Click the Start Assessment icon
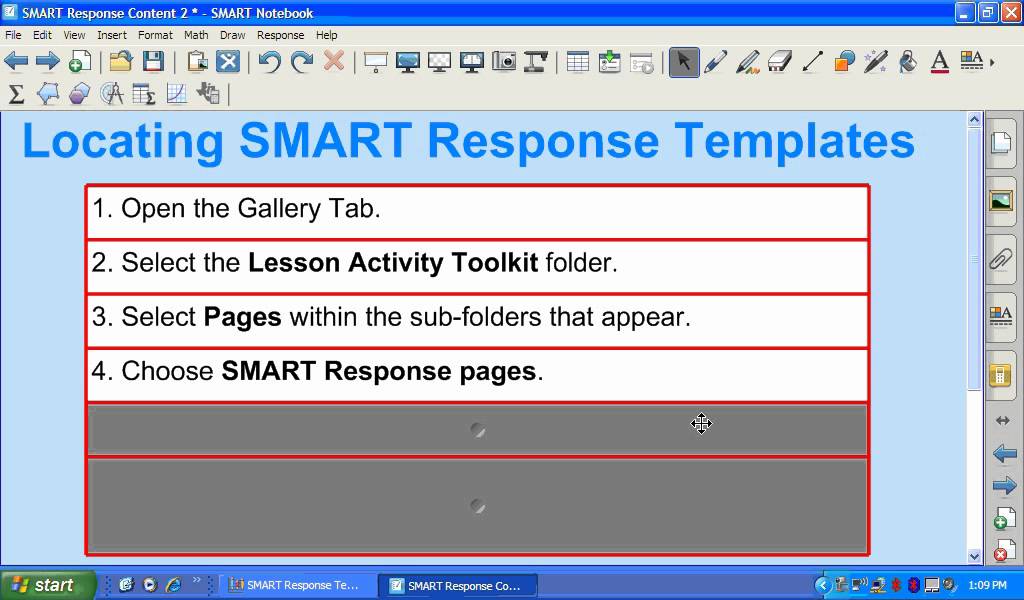The height and width of the screenshot is (600, 1024). tap(642, 62)
